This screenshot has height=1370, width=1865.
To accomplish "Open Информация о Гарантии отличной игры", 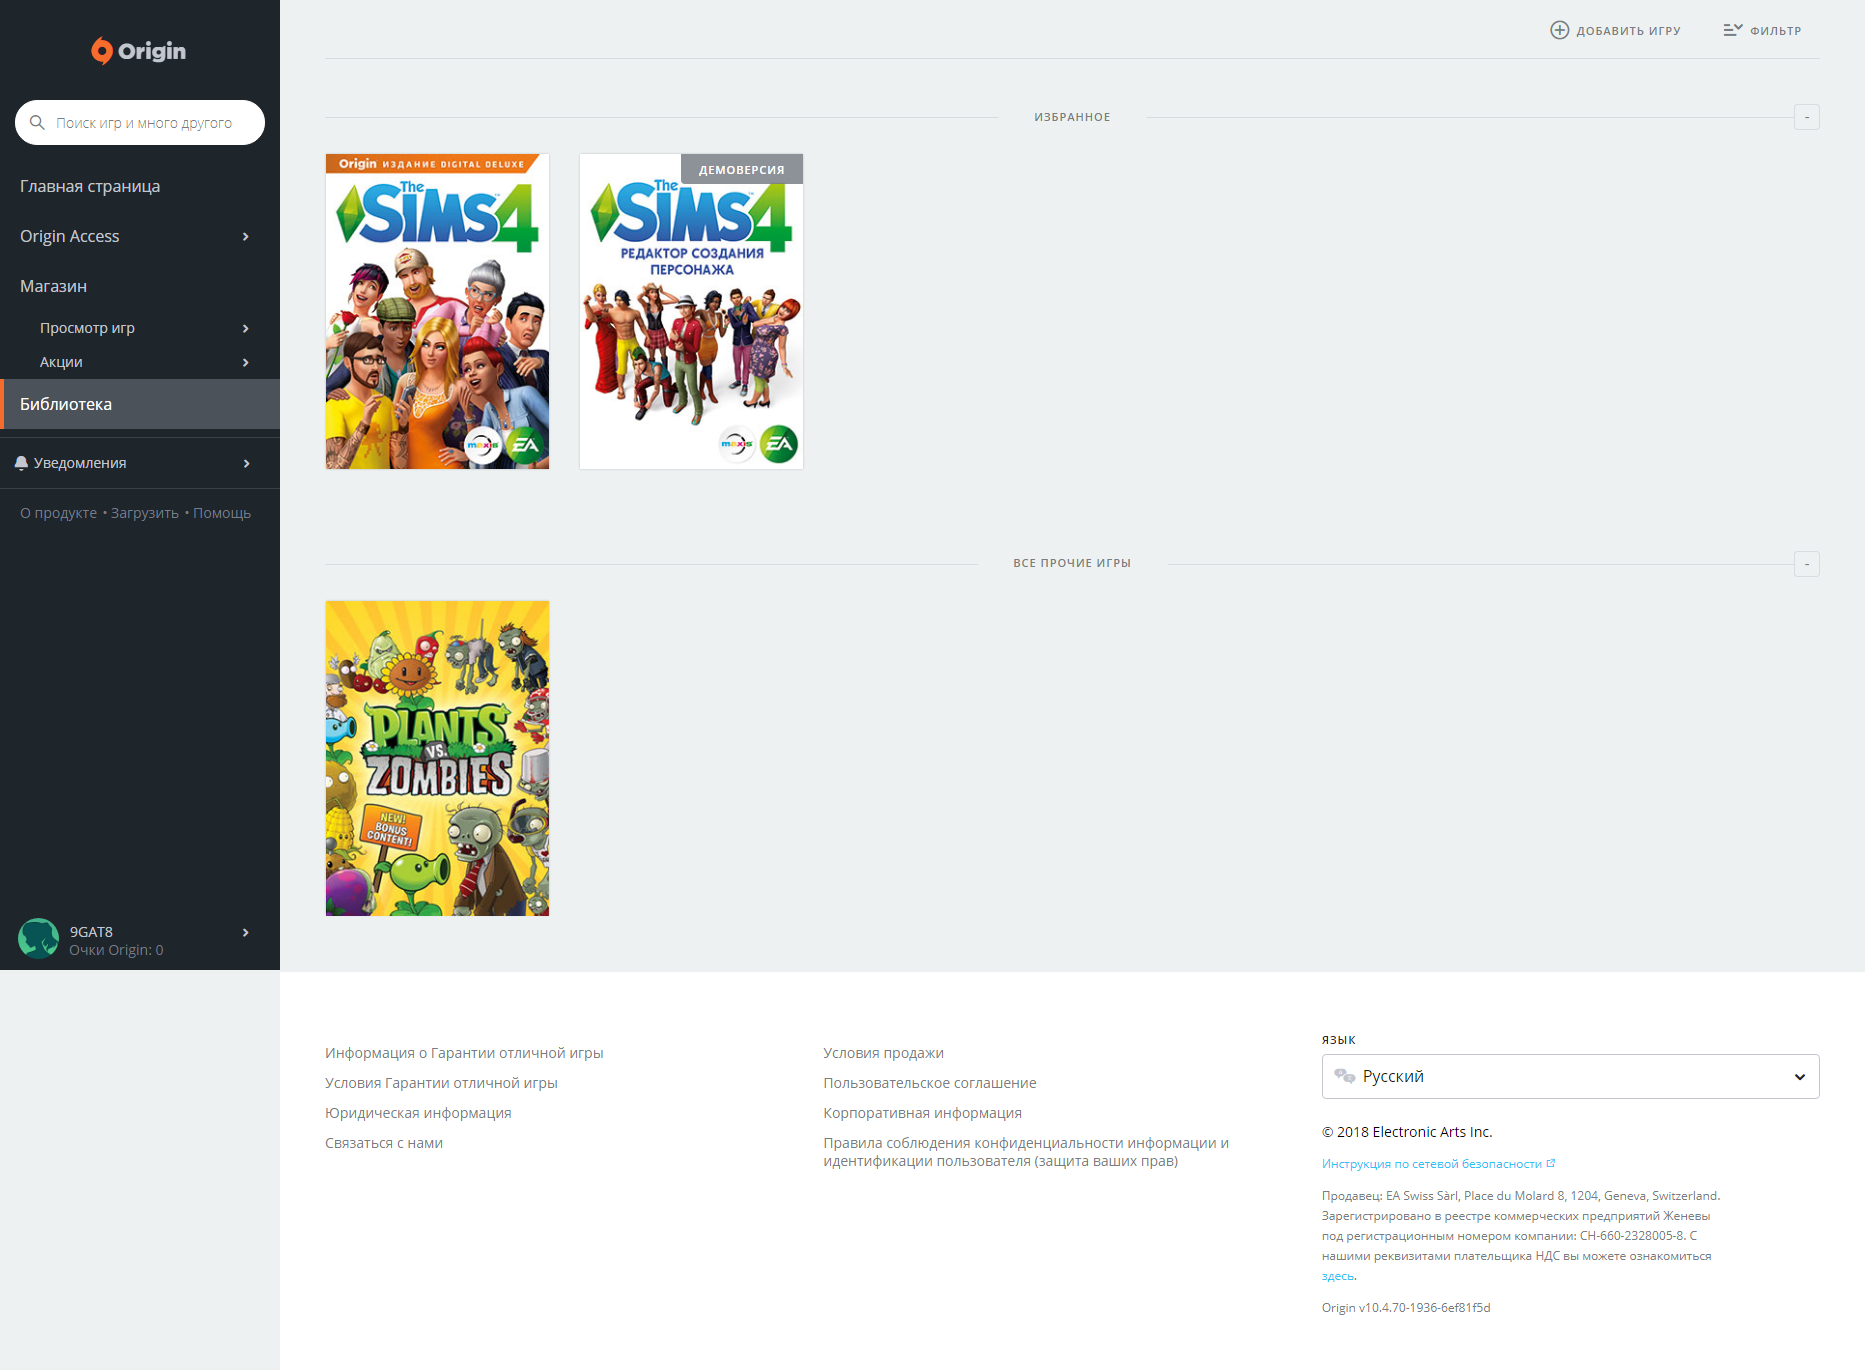I will click(464, 1053).
